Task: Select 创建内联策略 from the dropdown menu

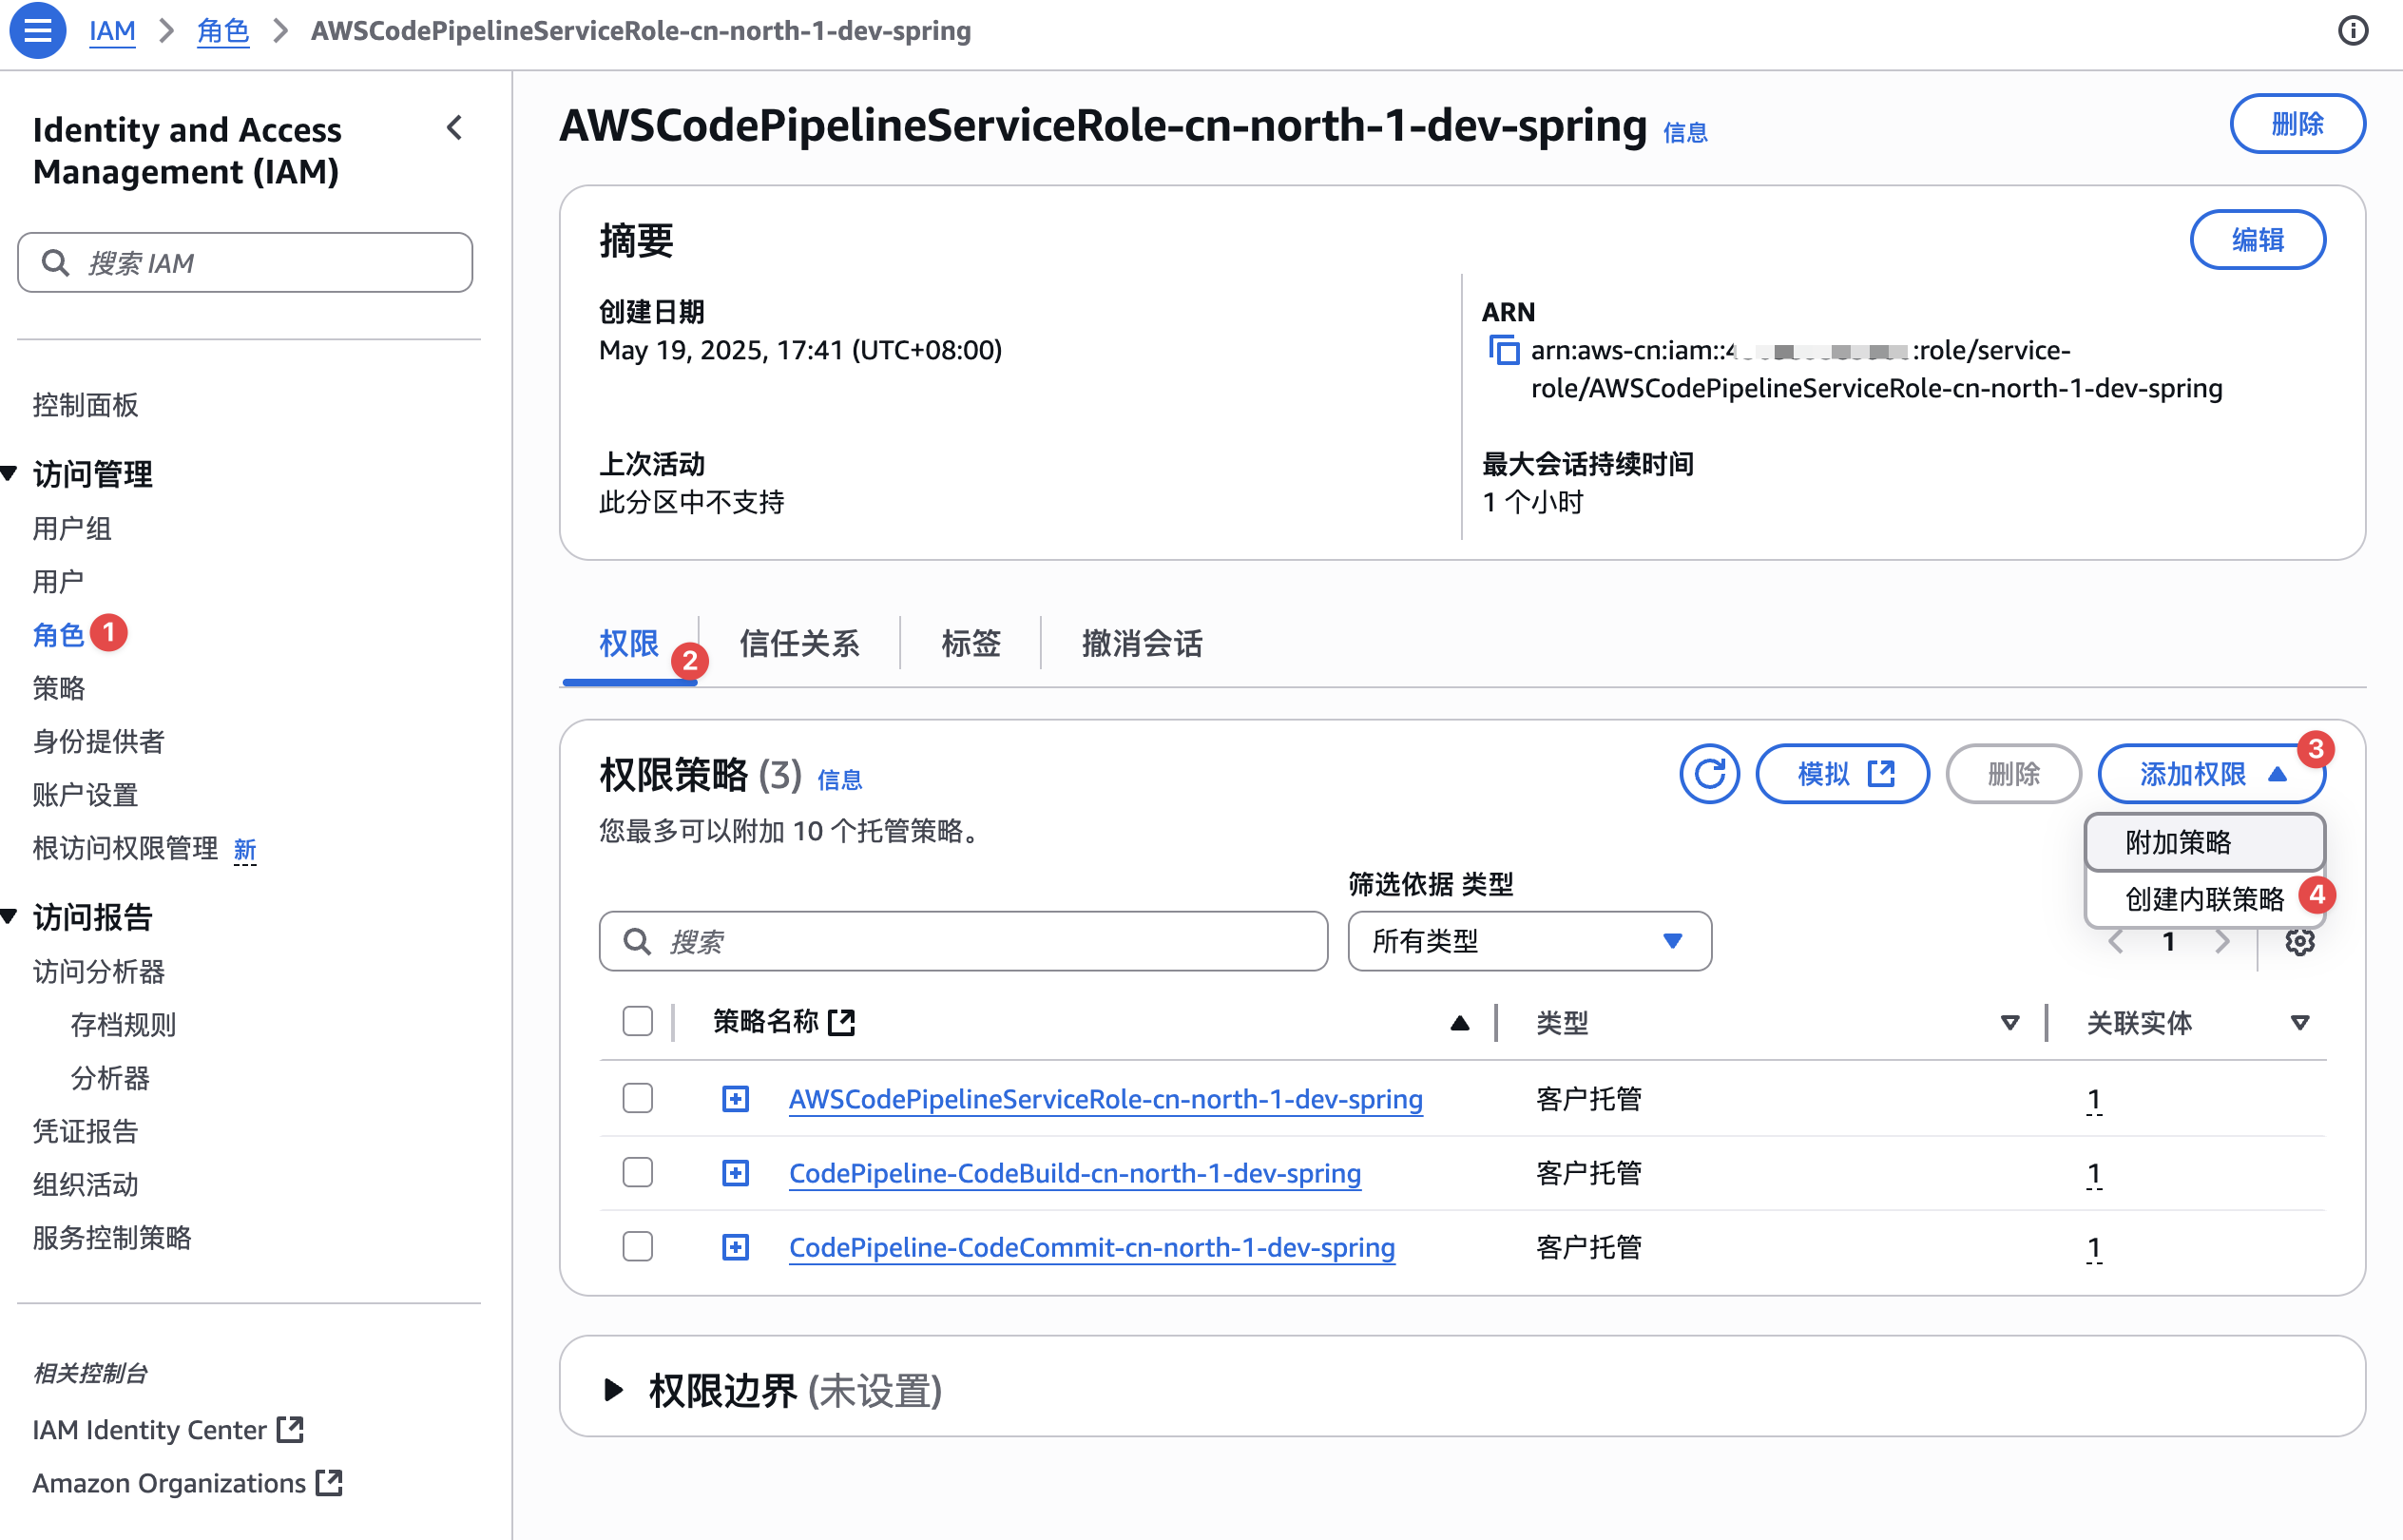Action: (x=2203, y=898)
